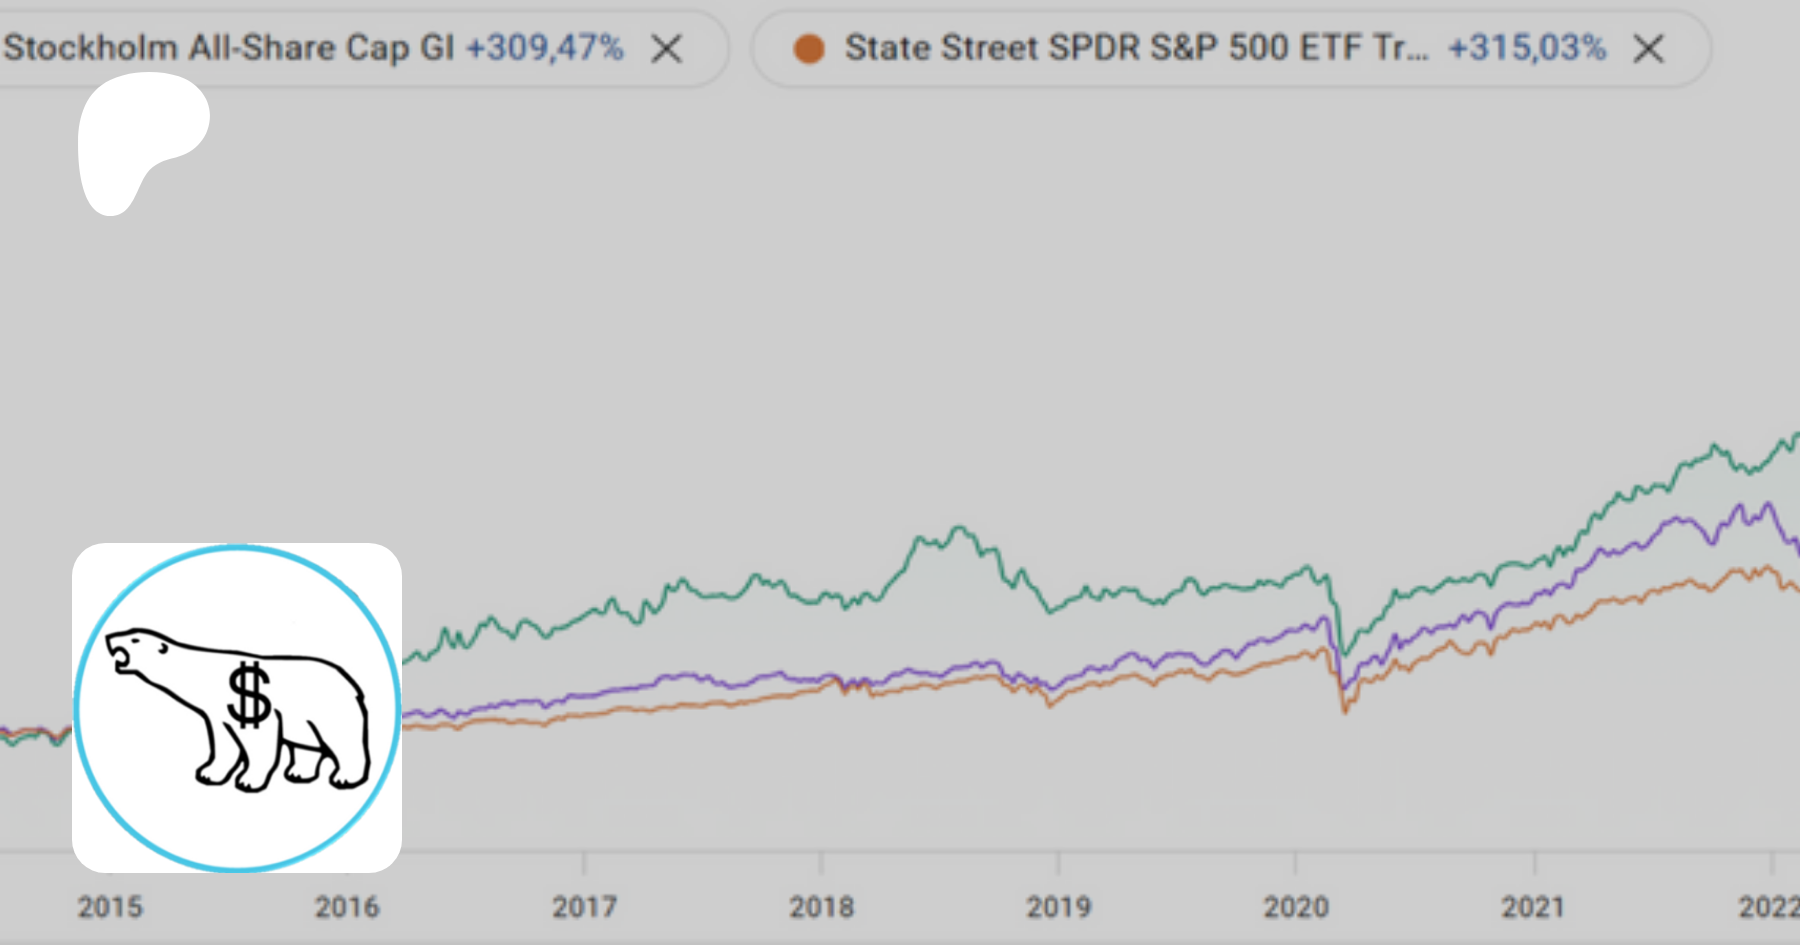
Task: Jump to 2017 on the time axis
Action: point(584,907)
